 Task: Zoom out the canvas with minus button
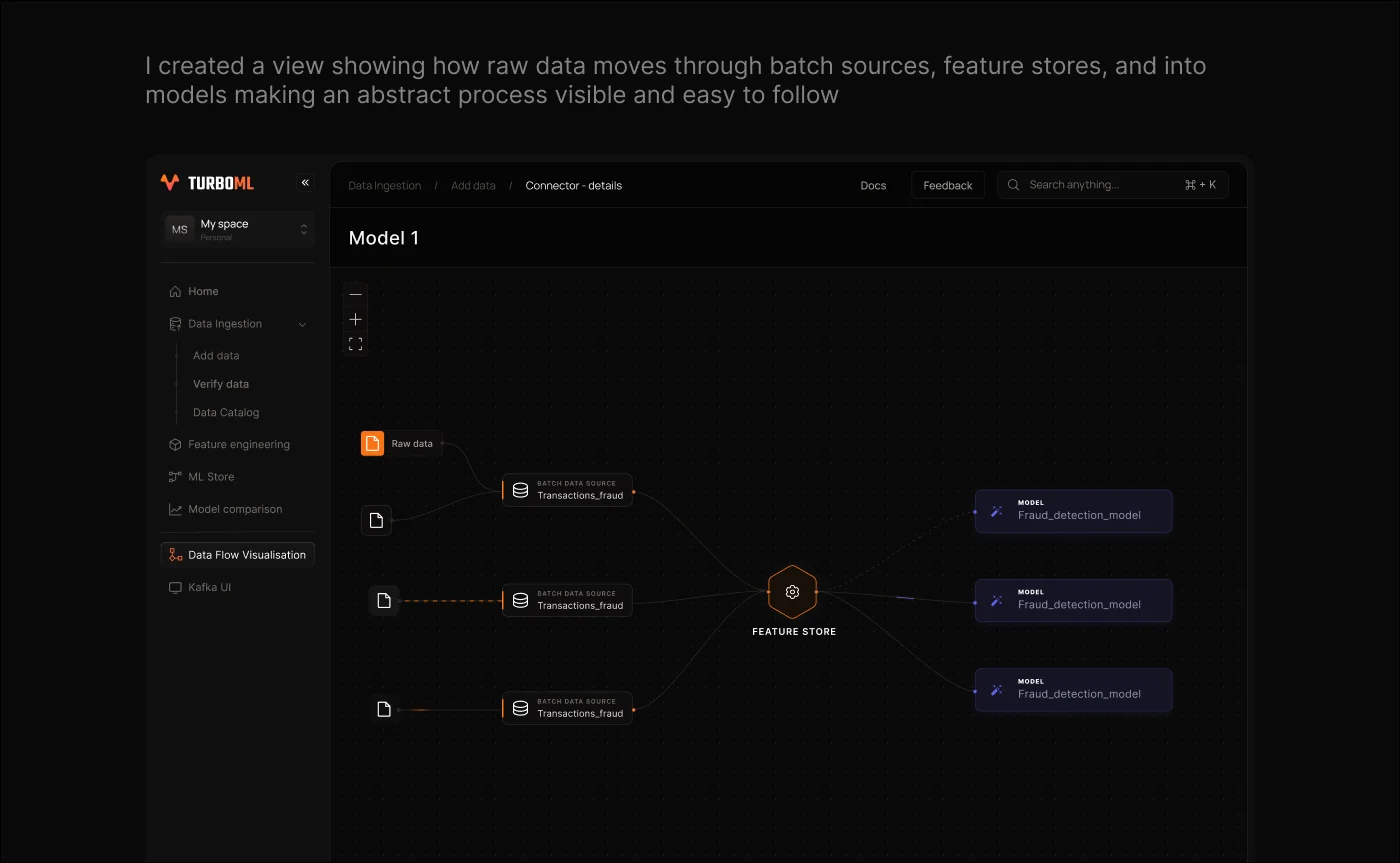click(355, 295)
